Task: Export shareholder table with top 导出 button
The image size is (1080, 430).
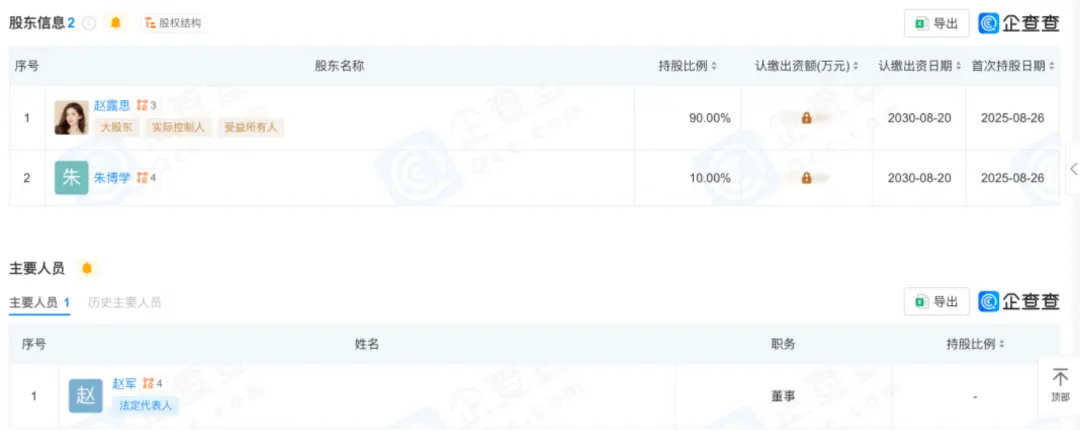Action: pyautogui.click(x=936, y=23)
